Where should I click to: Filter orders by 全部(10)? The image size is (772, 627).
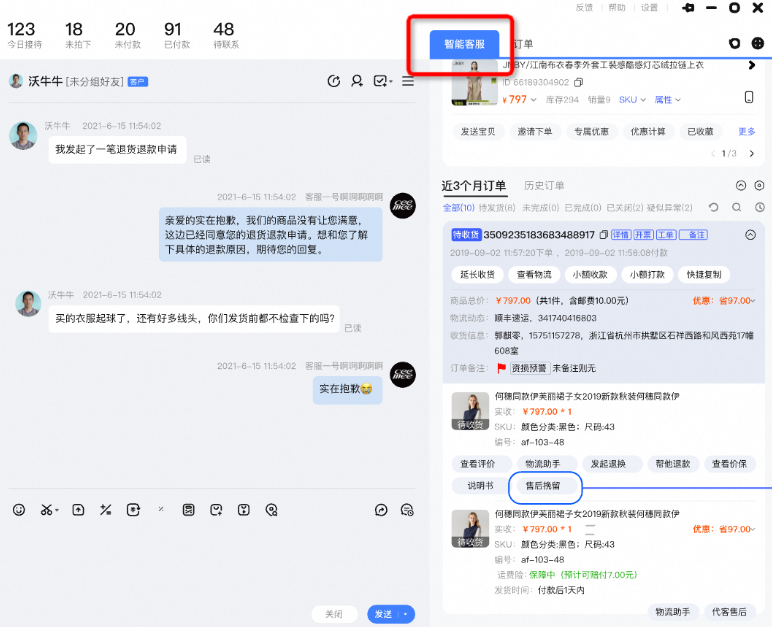coord(459,207)
